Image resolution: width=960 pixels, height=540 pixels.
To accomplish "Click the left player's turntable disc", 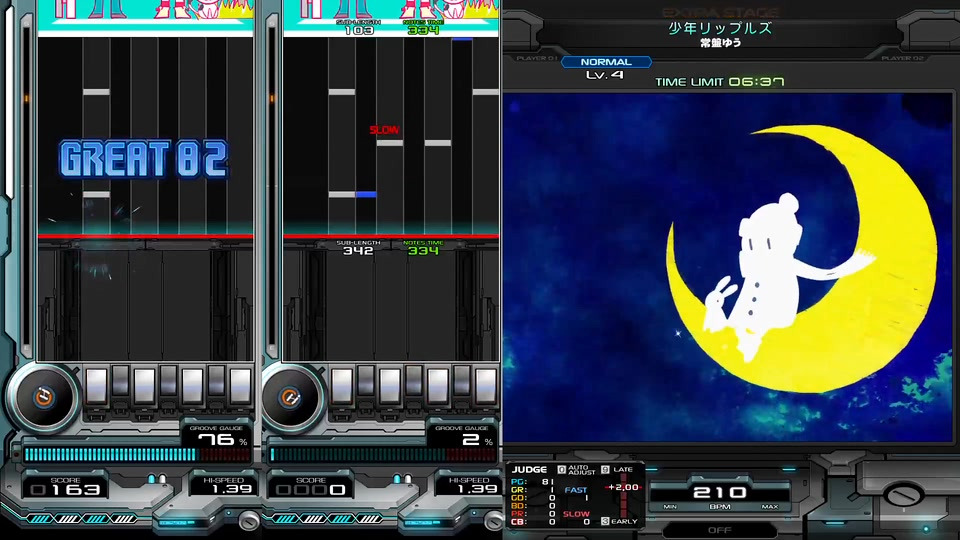I will click(43, 397).
